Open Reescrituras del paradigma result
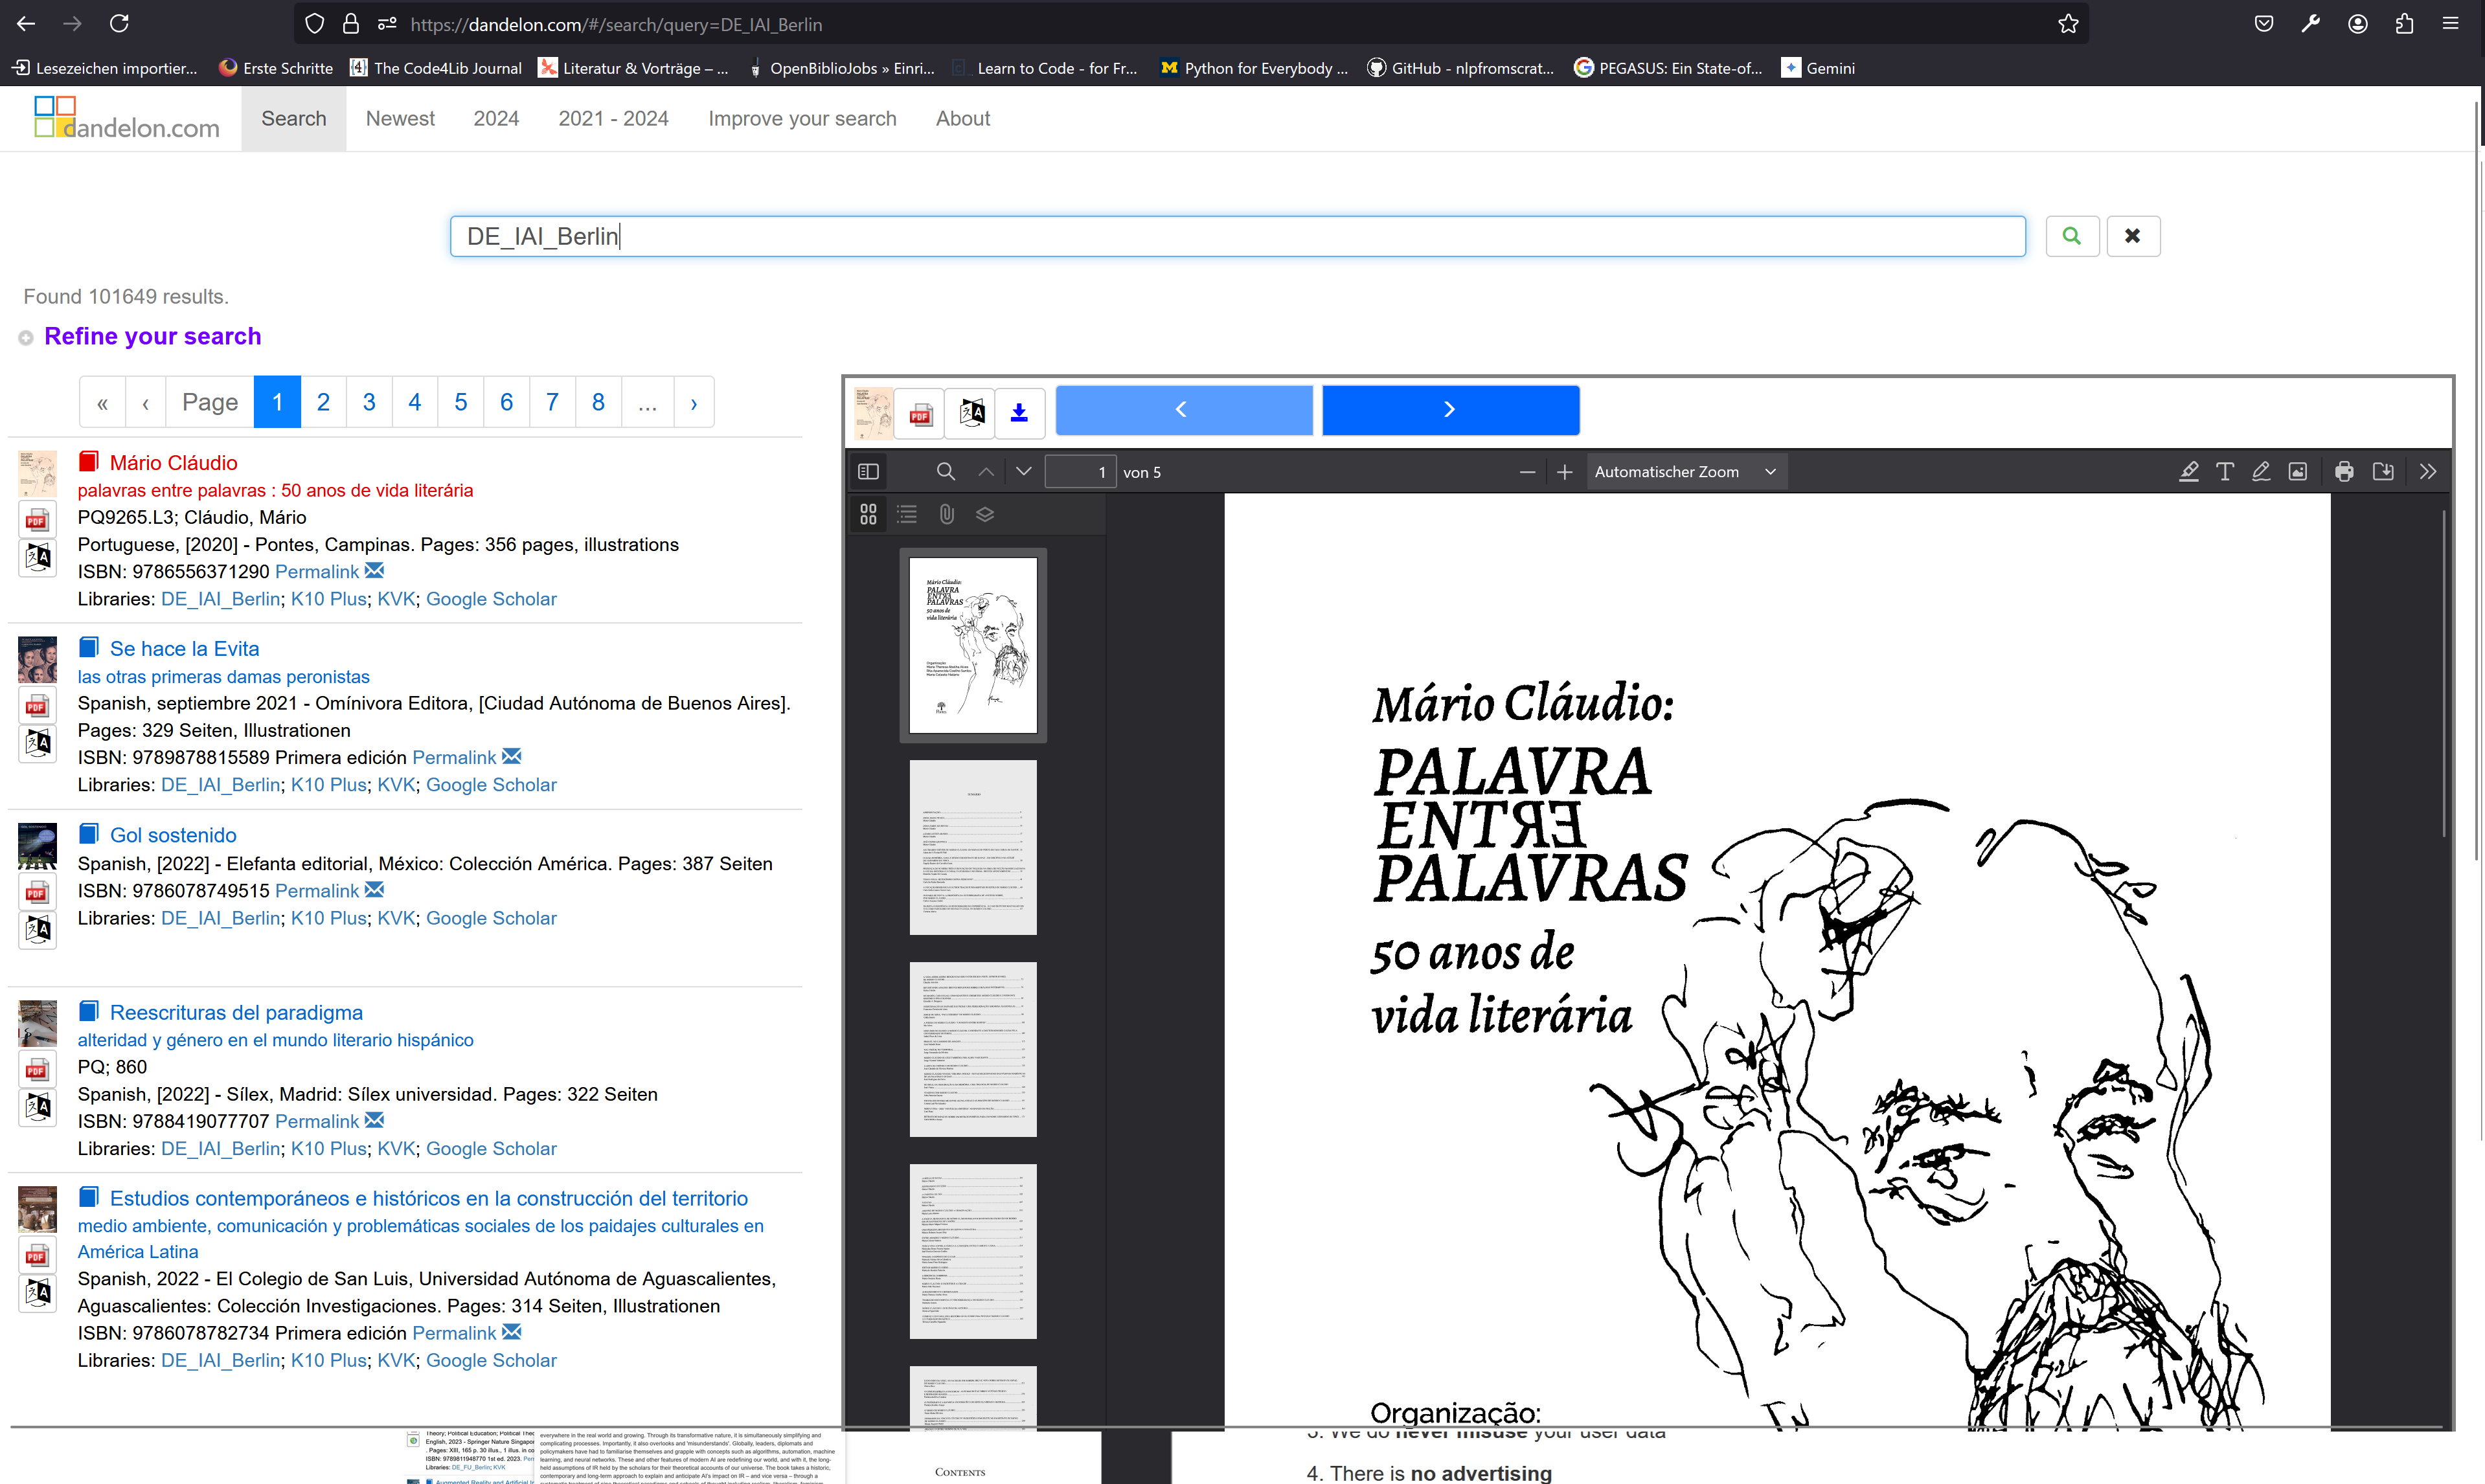 tap(236, 1012)
